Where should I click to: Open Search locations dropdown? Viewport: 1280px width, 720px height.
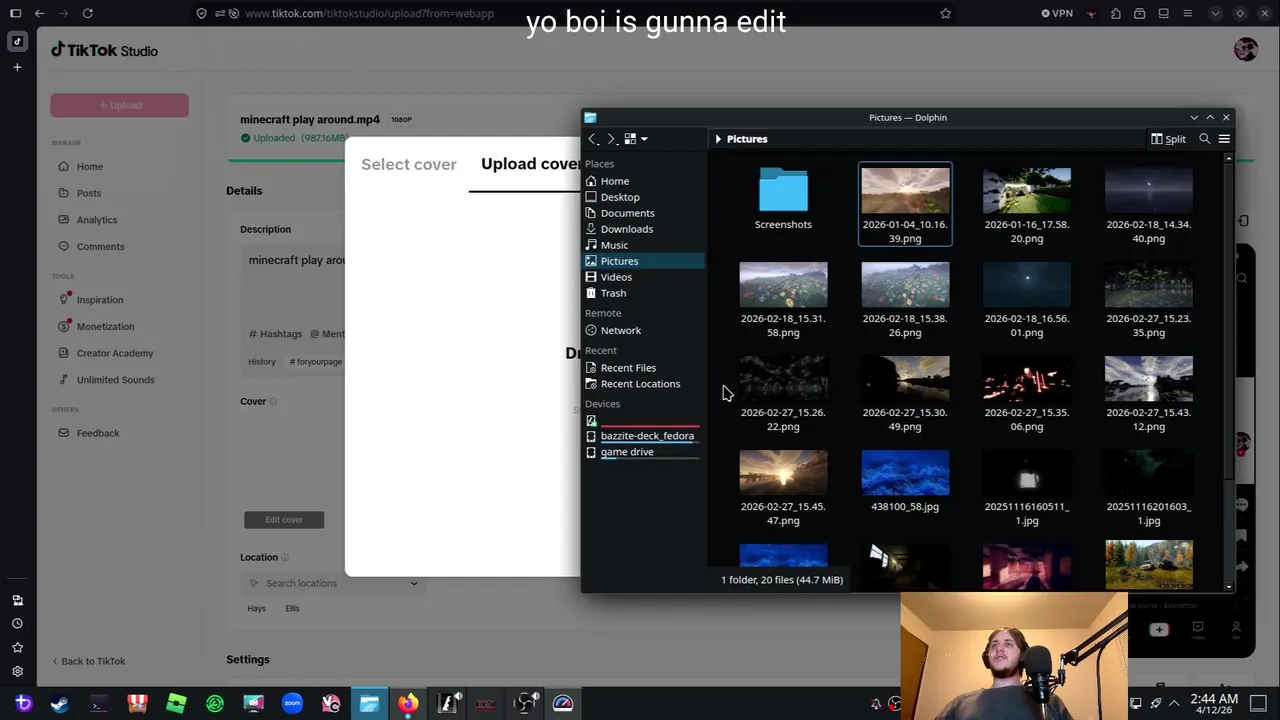click(333, 583)
